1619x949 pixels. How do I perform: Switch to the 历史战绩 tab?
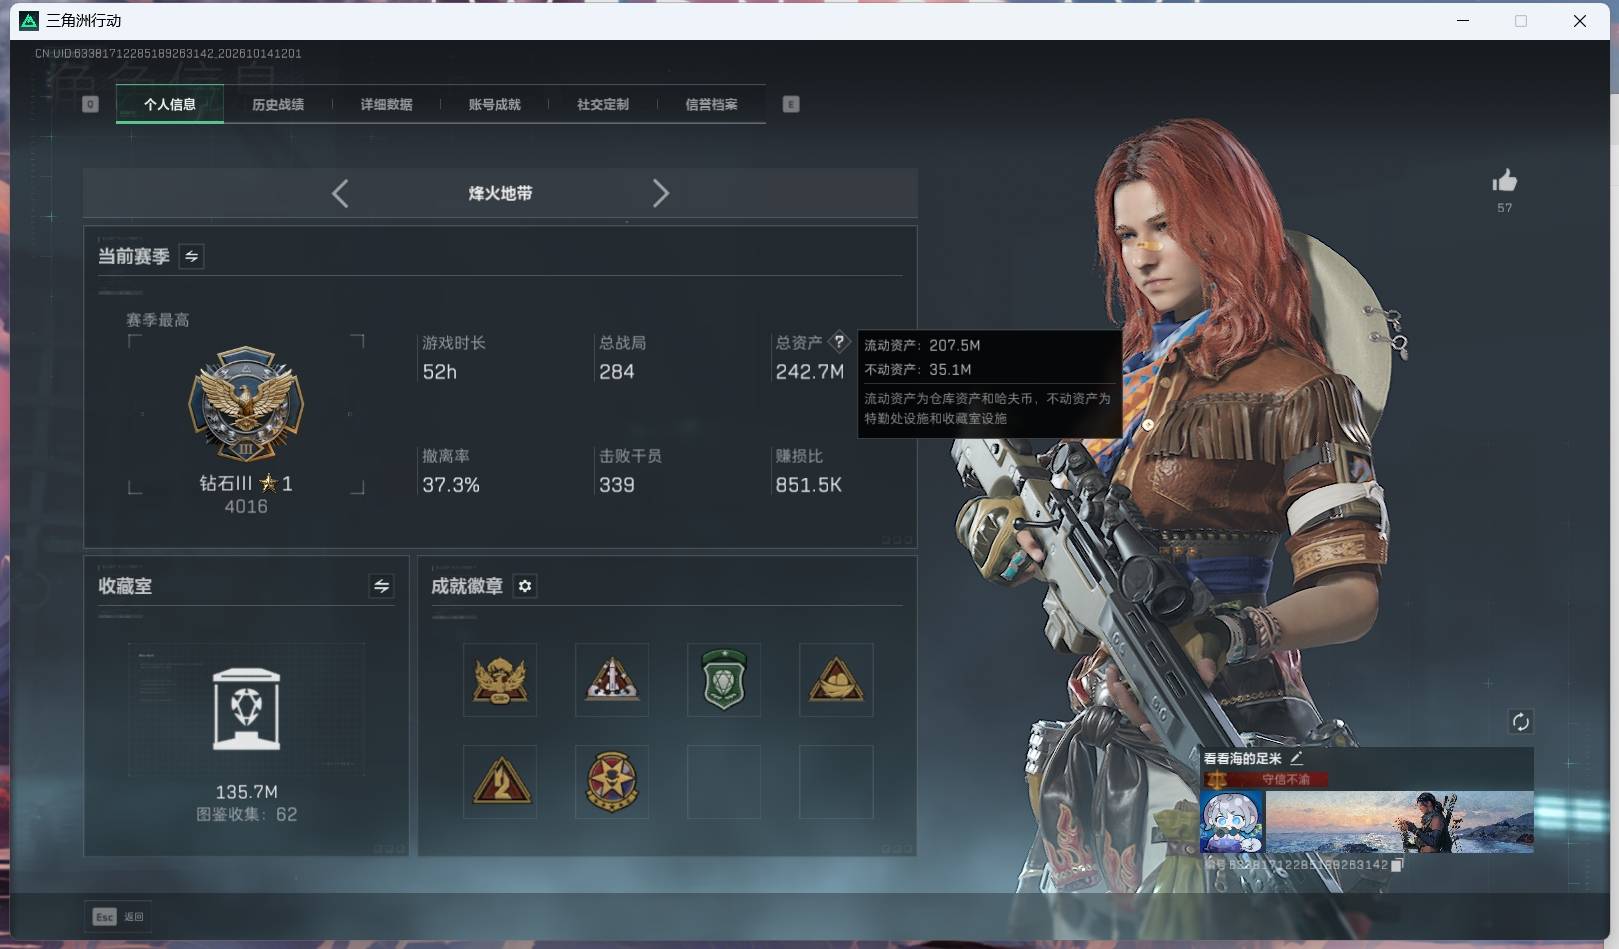pos(278,104)
